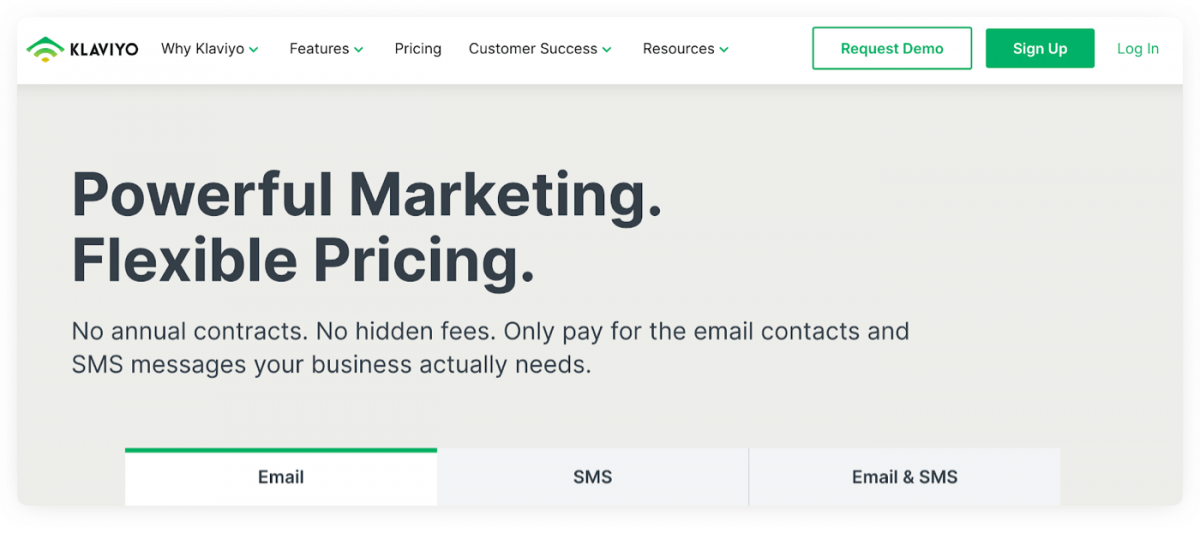Switch to the Email & SMS tab
Viewport: 1200px width, 533px height.
coord(905,477)
